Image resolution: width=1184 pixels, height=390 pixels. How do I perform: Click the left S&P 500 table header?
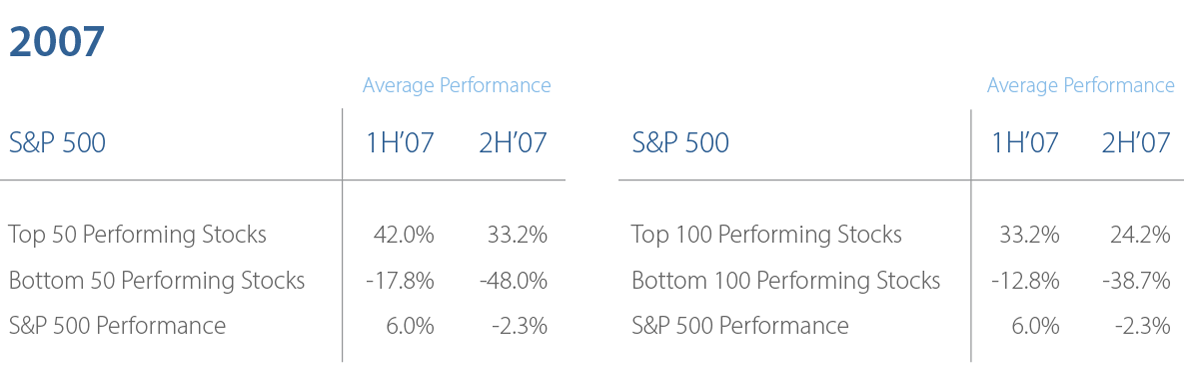pyautogui.click(x=57, y=143)
